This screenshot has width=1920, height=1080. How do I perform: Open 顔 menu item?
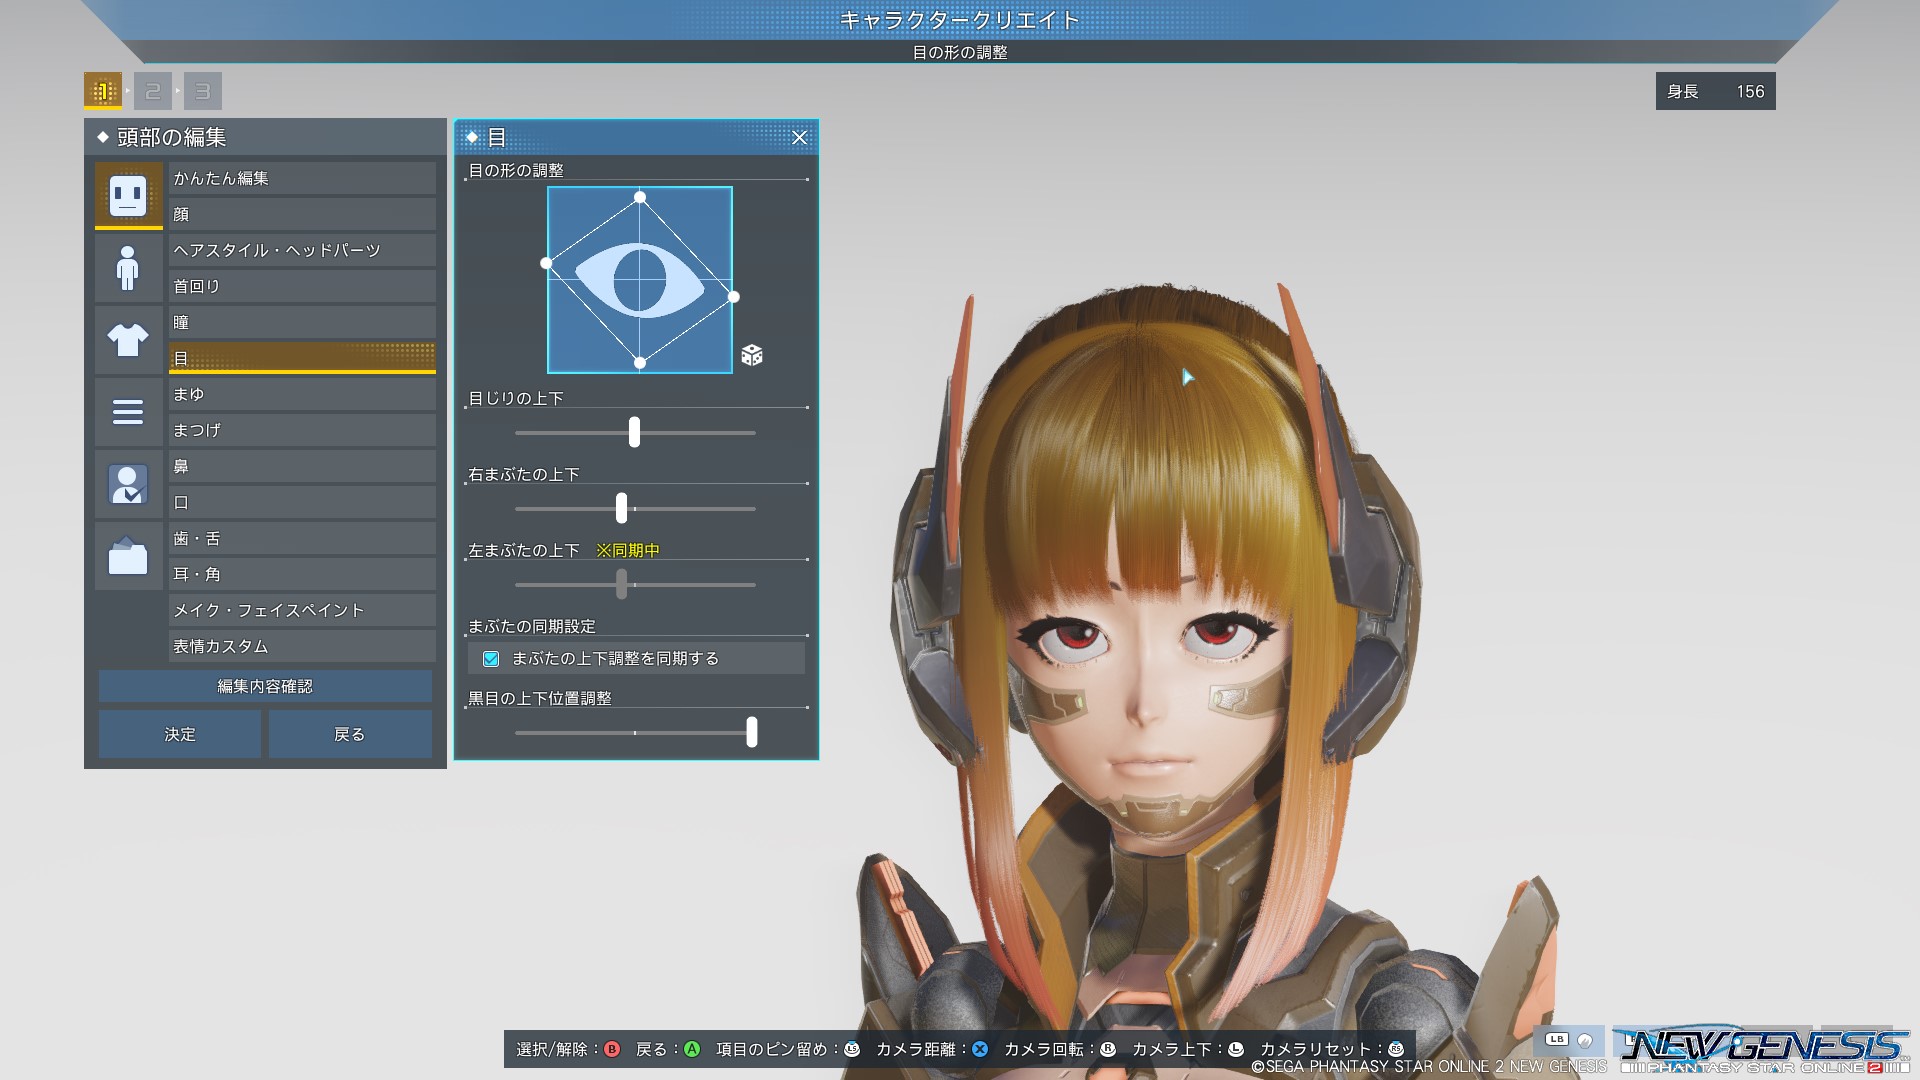(x=302, y=214)
